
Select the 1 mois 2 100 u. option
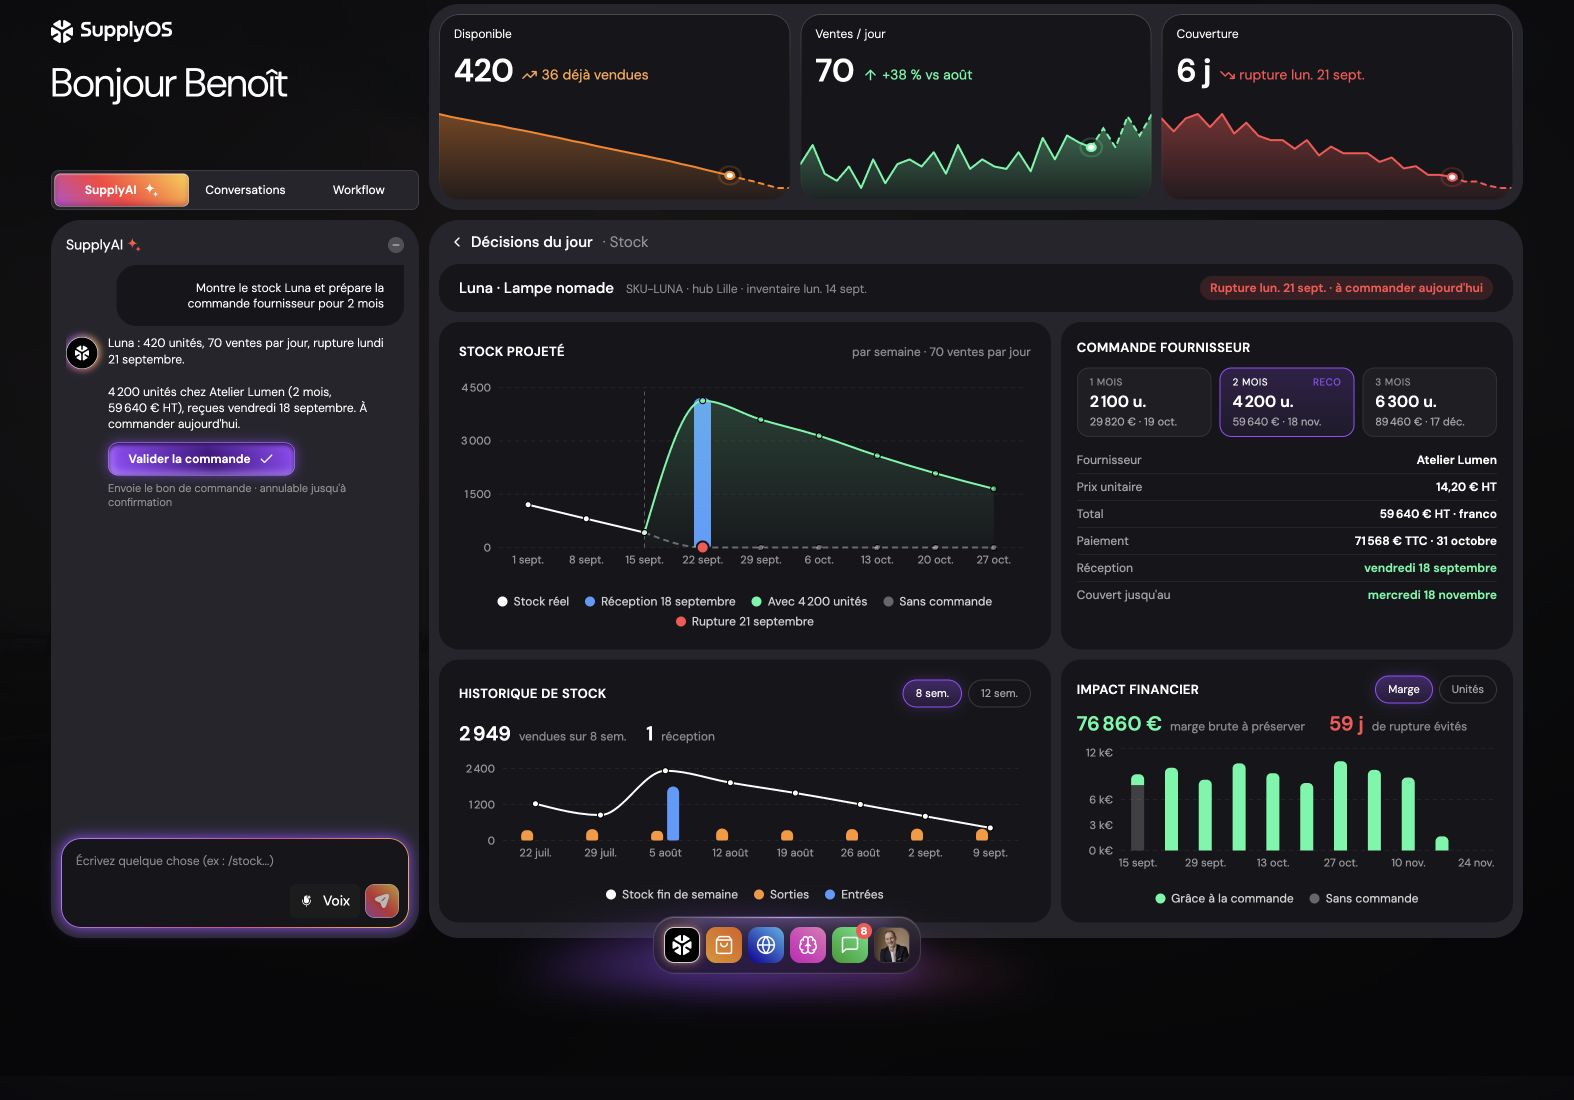pos(1144,402)
